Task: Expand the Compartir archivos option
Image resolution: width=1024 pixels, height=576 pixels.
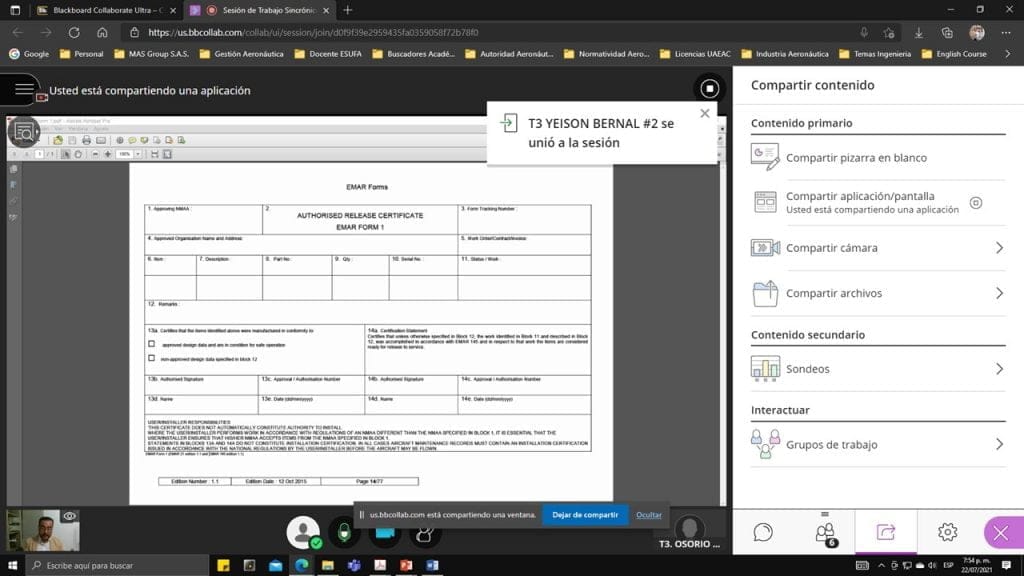Action: [998, 293]
